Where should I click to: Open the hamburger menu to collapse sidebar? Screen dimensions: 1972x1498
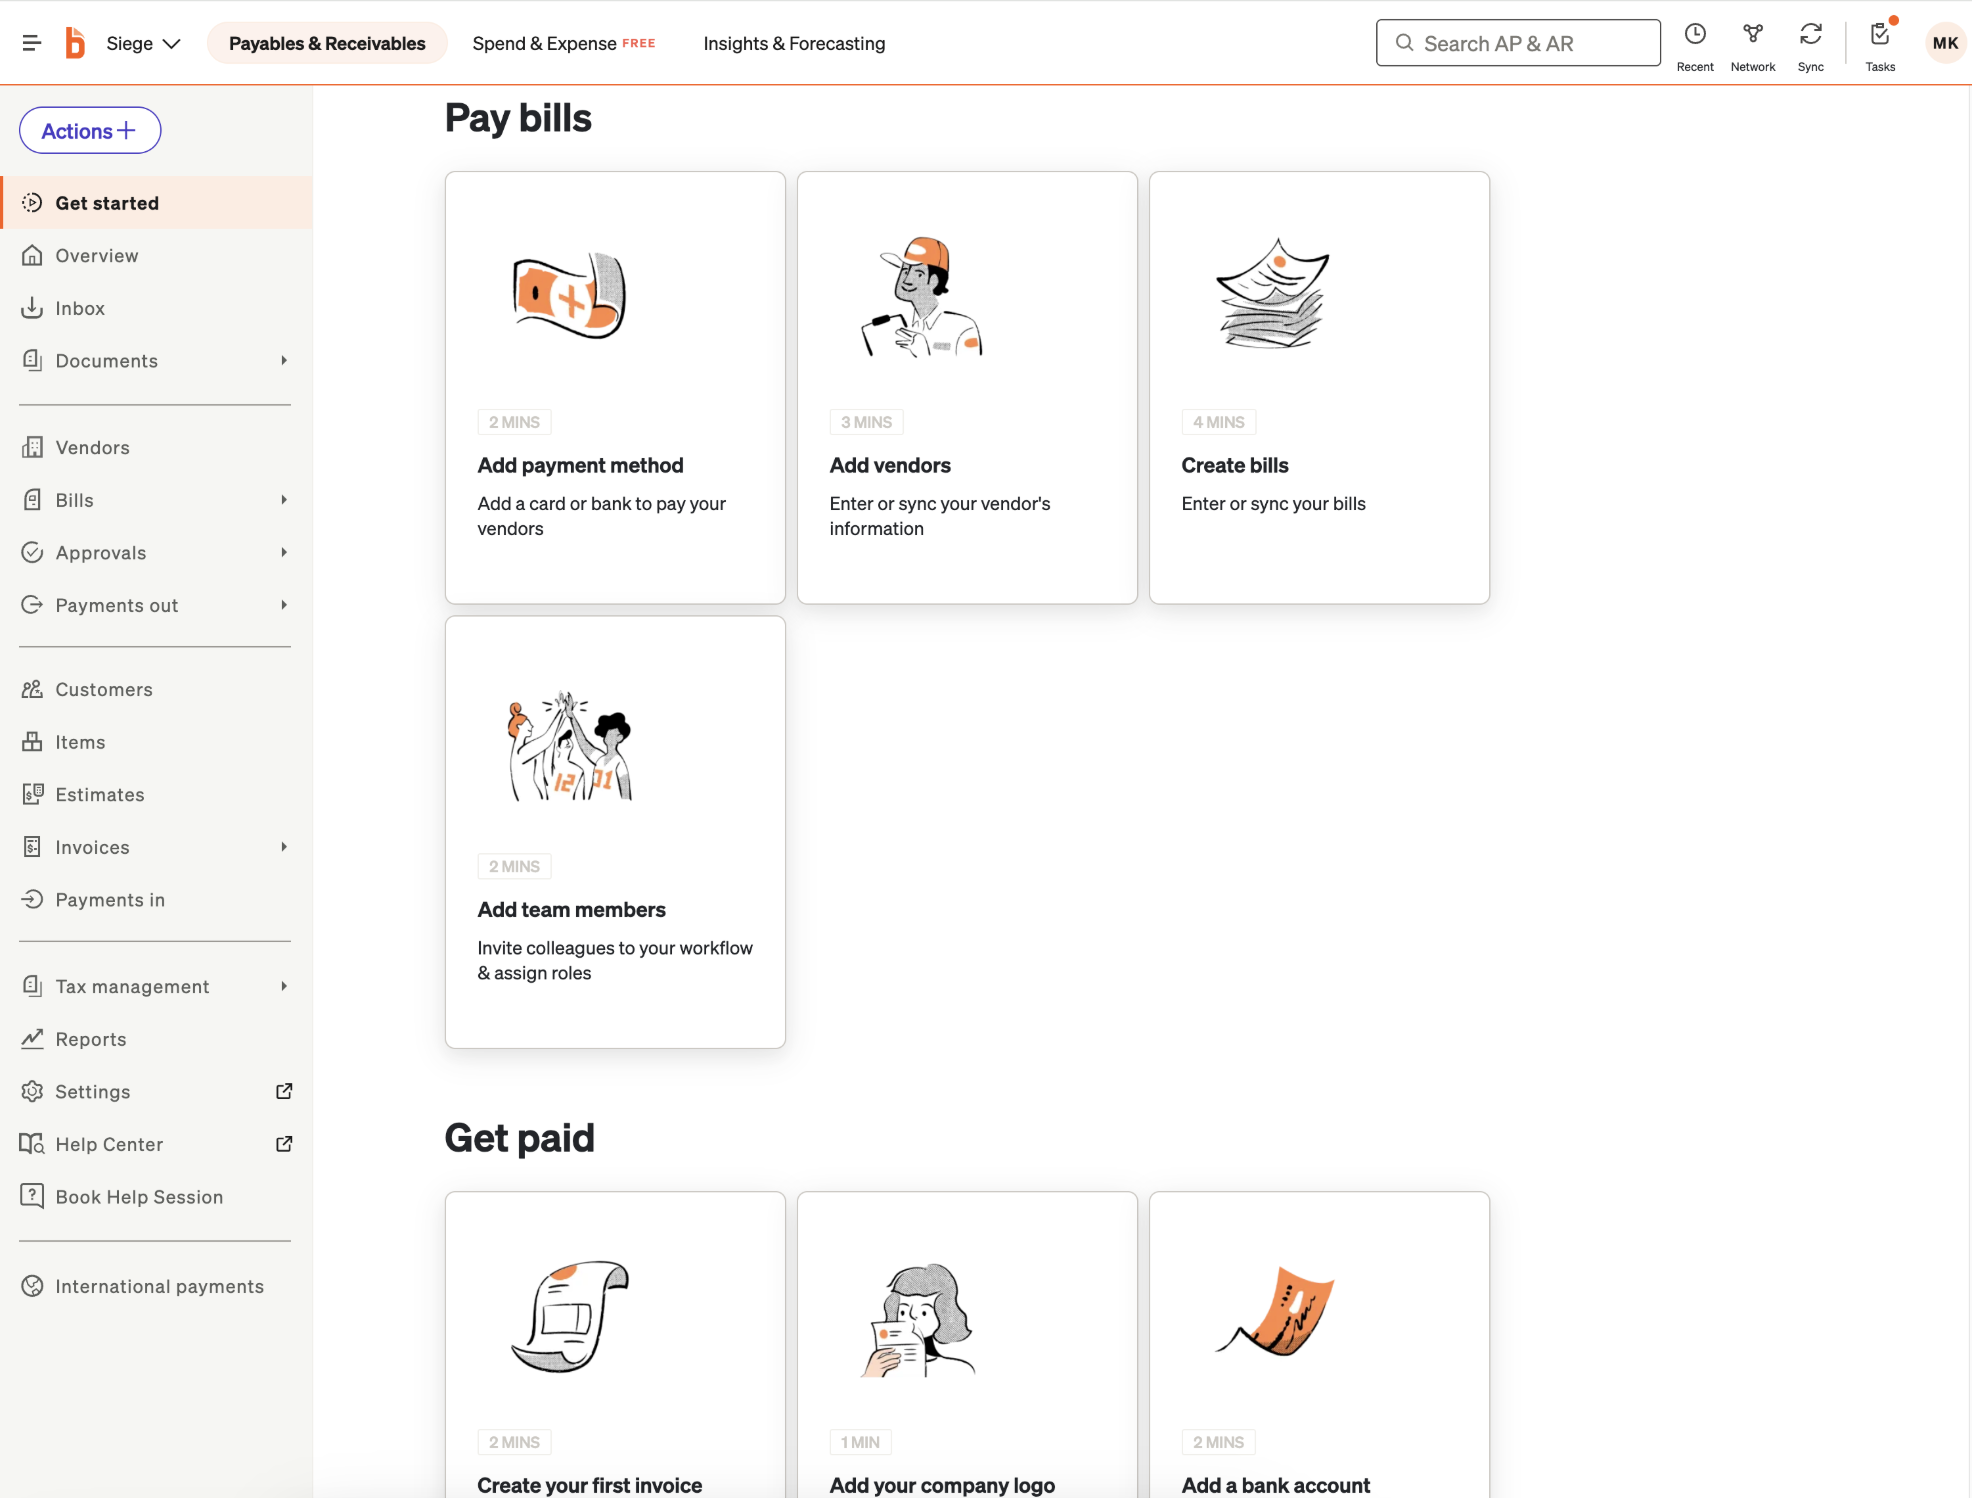(31, 42)
